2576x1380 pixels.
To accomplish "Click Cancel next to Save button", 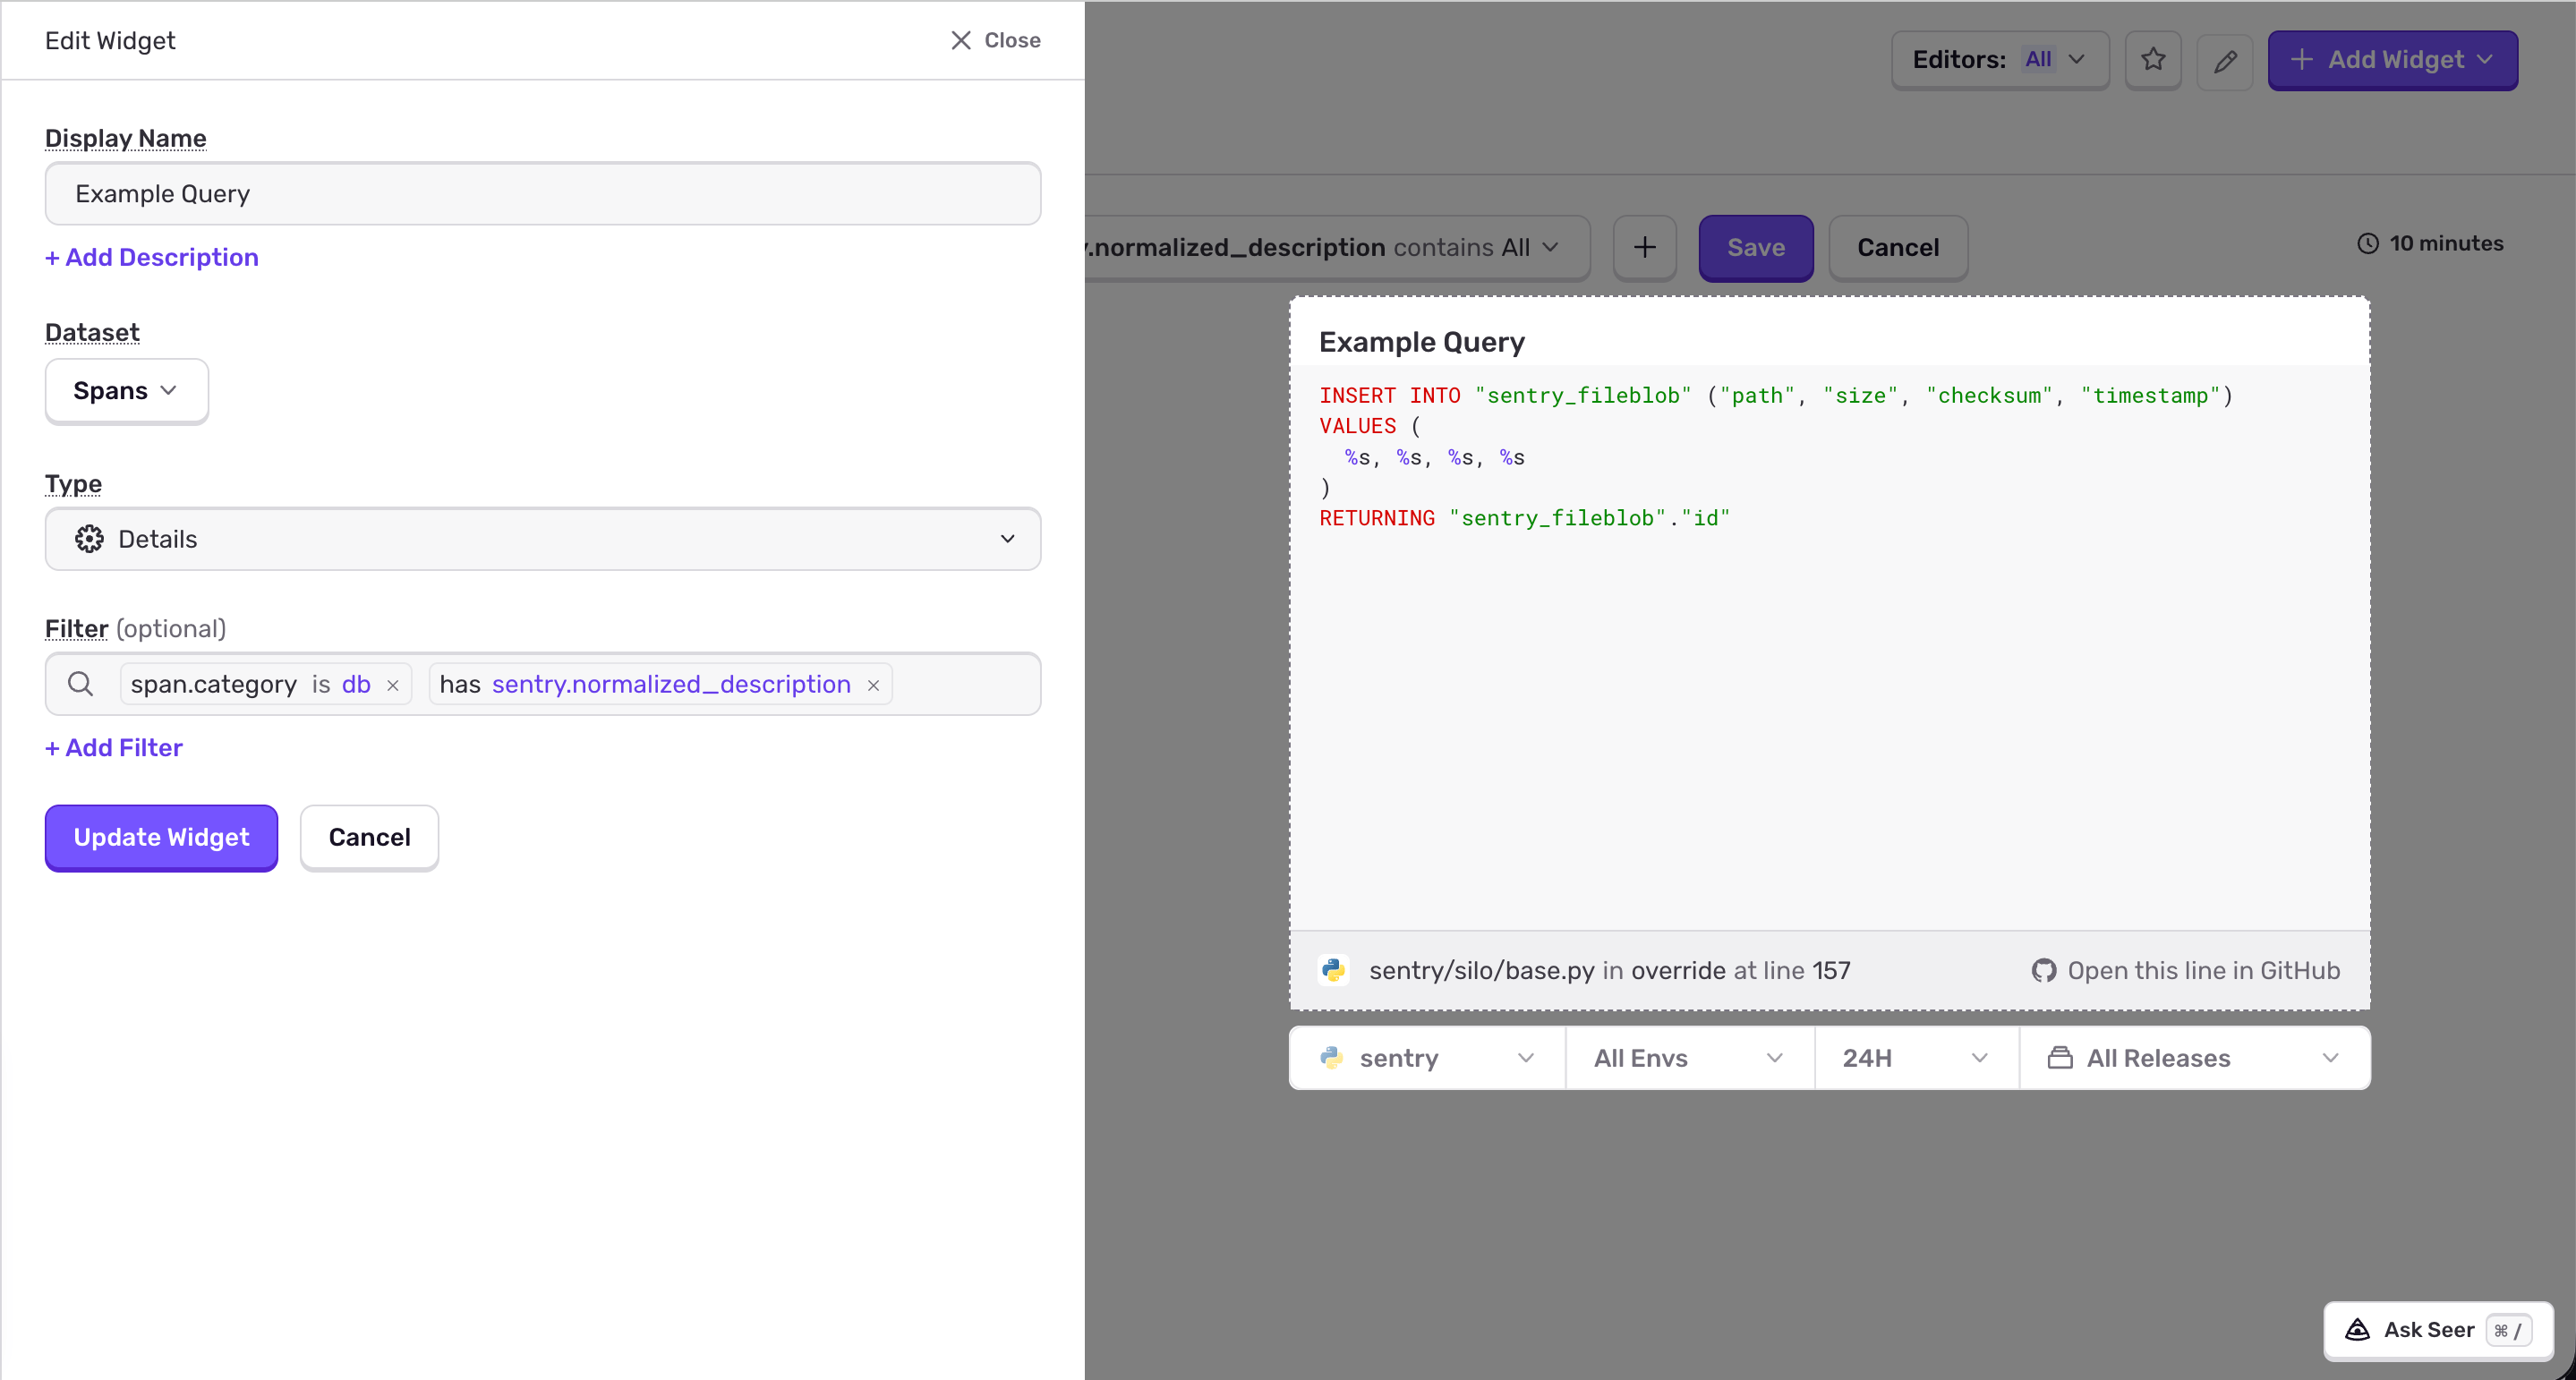I will pyautogui.click(x=1898, y=247).
